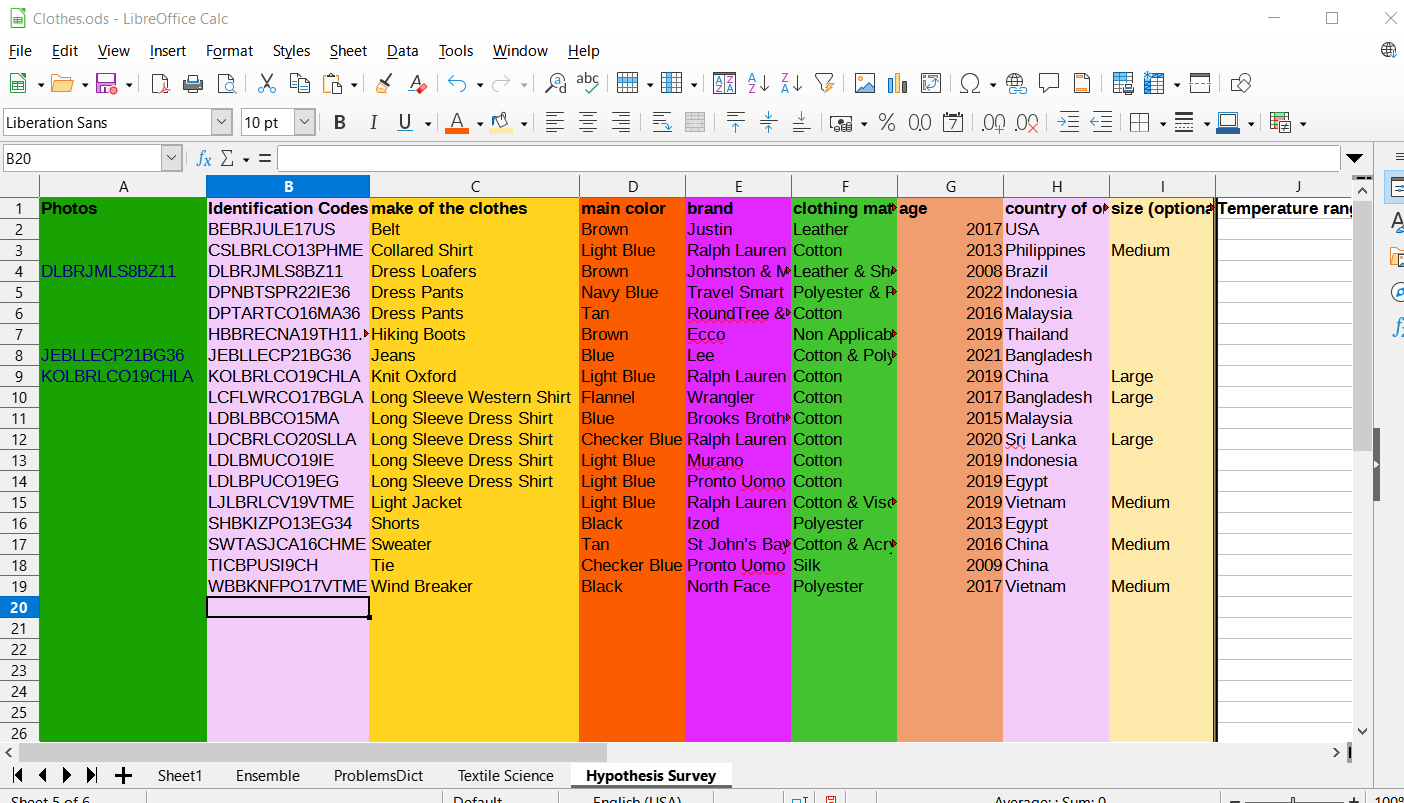Viewport: 1404px width, 803px height.
Task: Open the Sort dialog icon
Action: pyautogui.click(x=724, y=84)
